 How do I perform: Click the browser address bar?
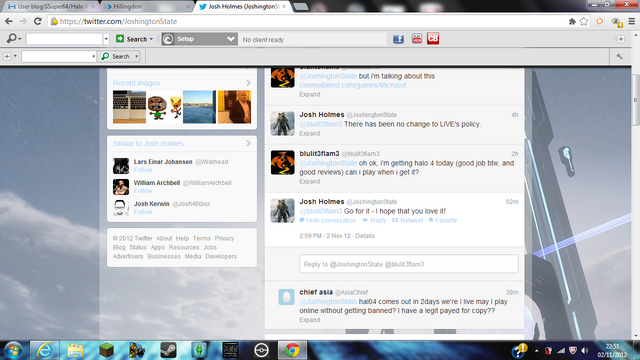306,21
